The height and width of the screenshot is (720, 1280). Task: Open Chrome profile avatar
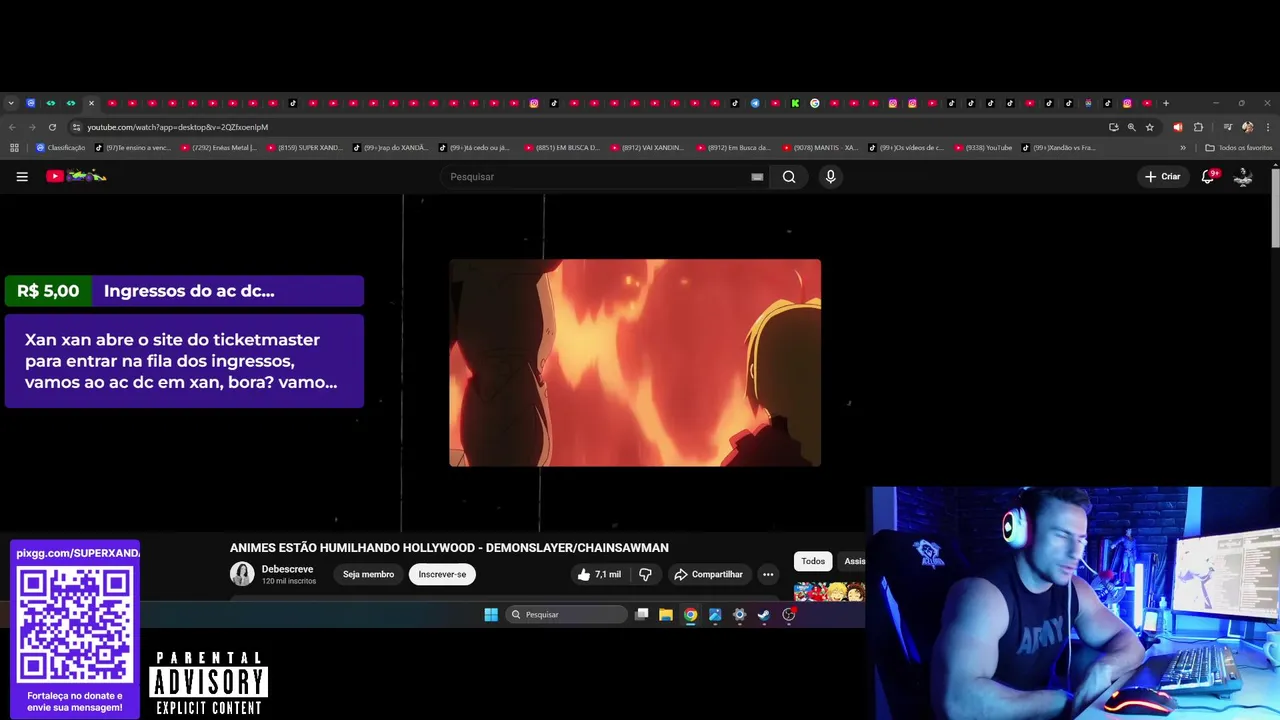tap(1247, 127)
